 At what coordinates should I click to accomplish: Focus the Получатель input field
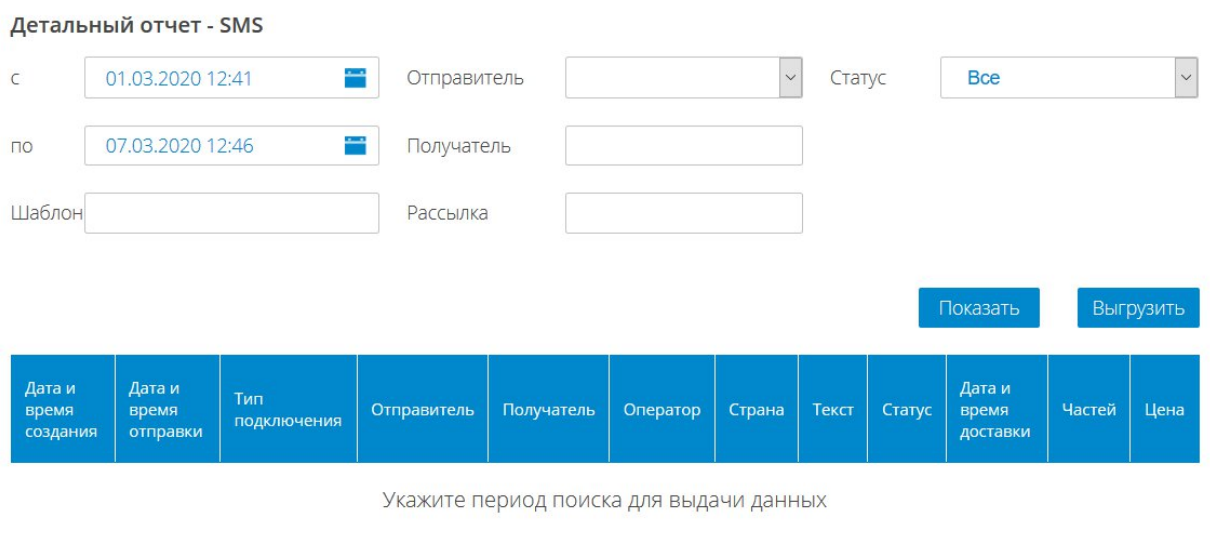point(683,146)
